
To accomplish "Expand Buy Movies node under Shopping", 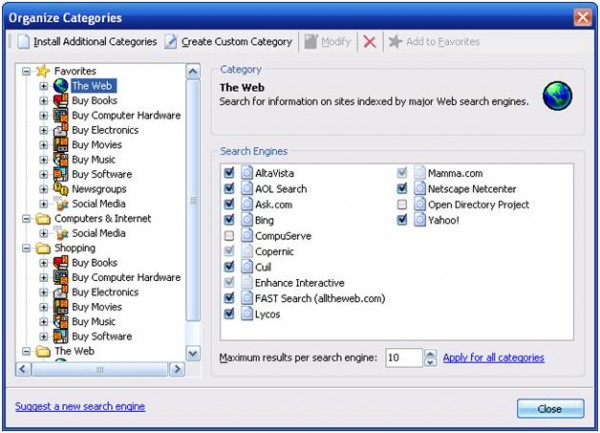I will (44, 307).
